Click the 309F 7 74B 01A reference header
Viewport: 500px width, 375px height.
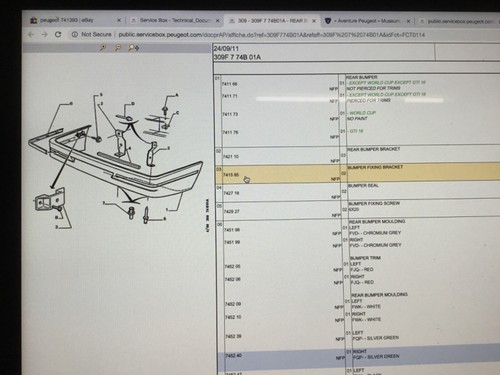click(x=237, y=57)
